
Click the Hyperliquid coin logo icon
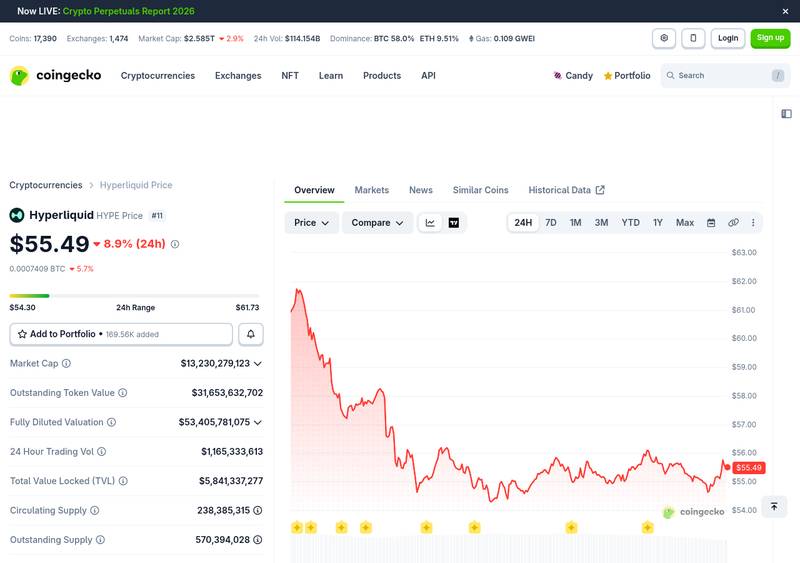click(x=17, y=215)
